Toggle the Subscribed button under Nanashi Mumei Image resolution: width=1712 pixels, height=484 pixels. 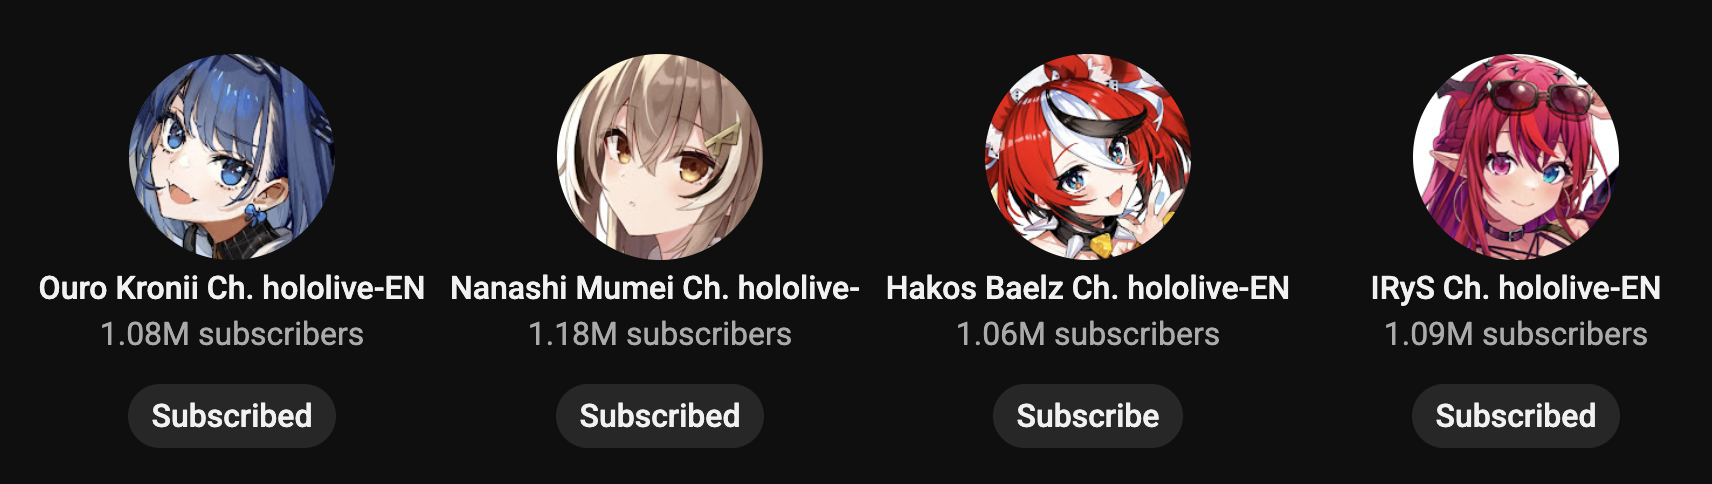[660, 416]
